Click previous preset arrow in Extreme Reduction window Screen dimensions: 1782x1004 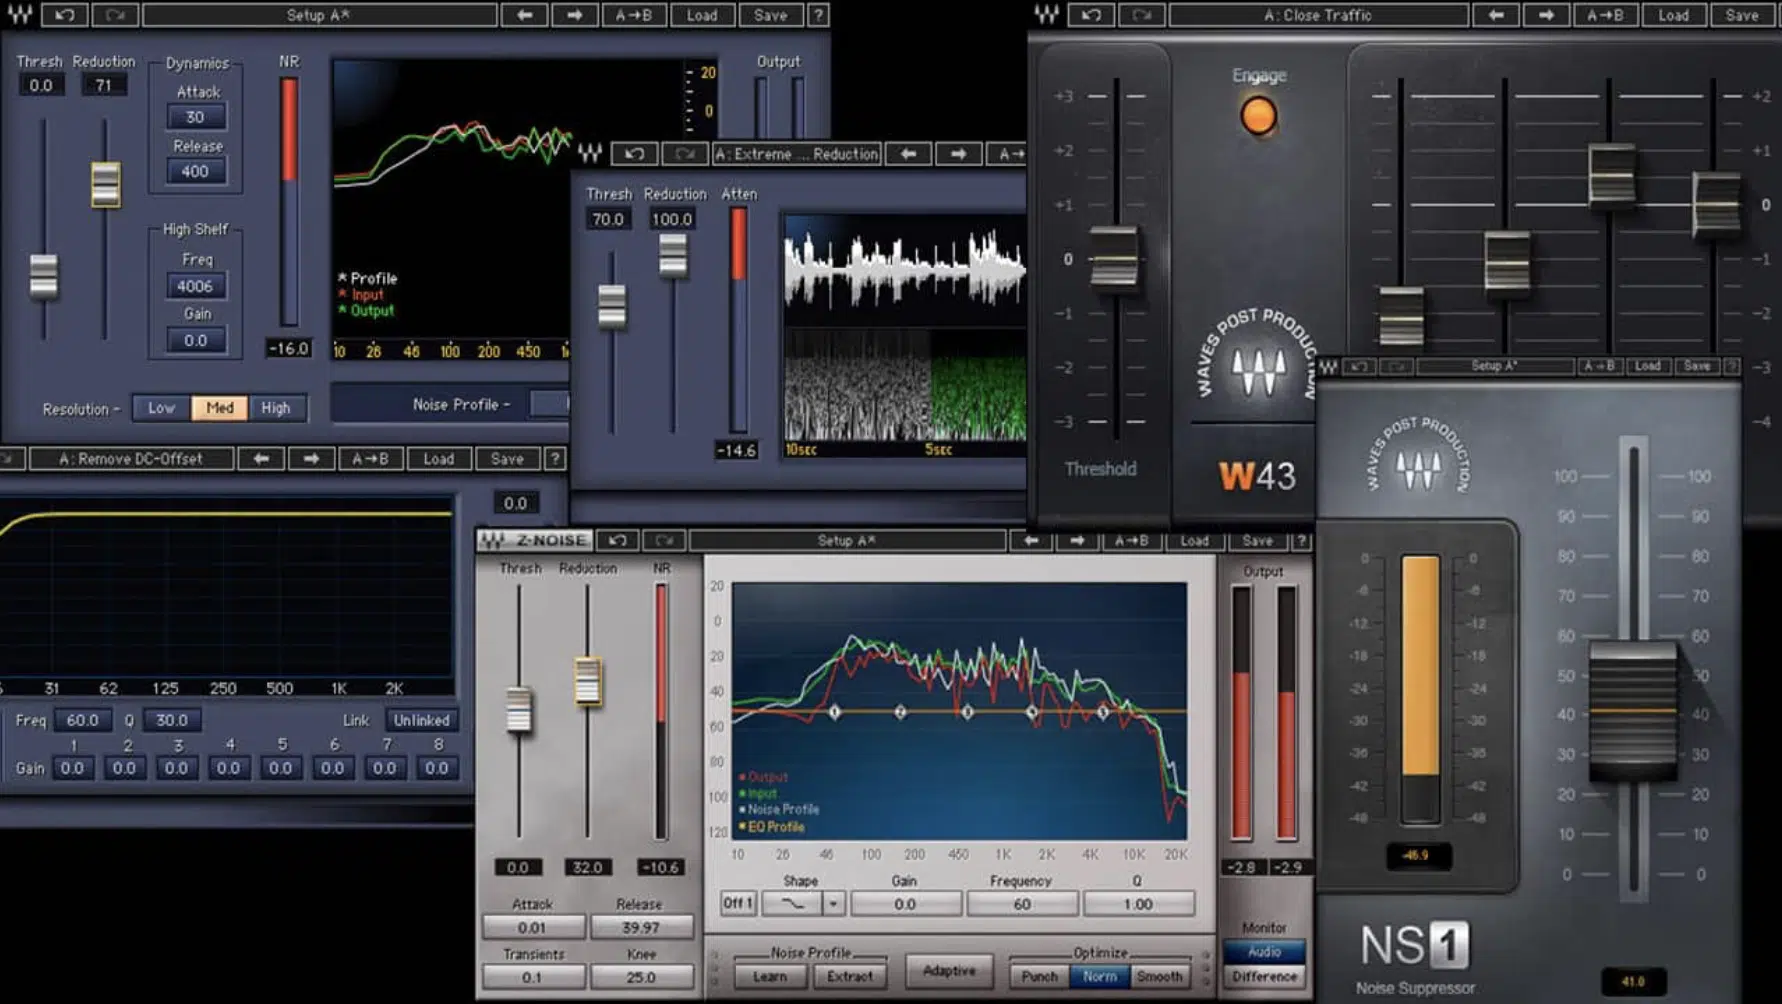[x=908, y=154]
